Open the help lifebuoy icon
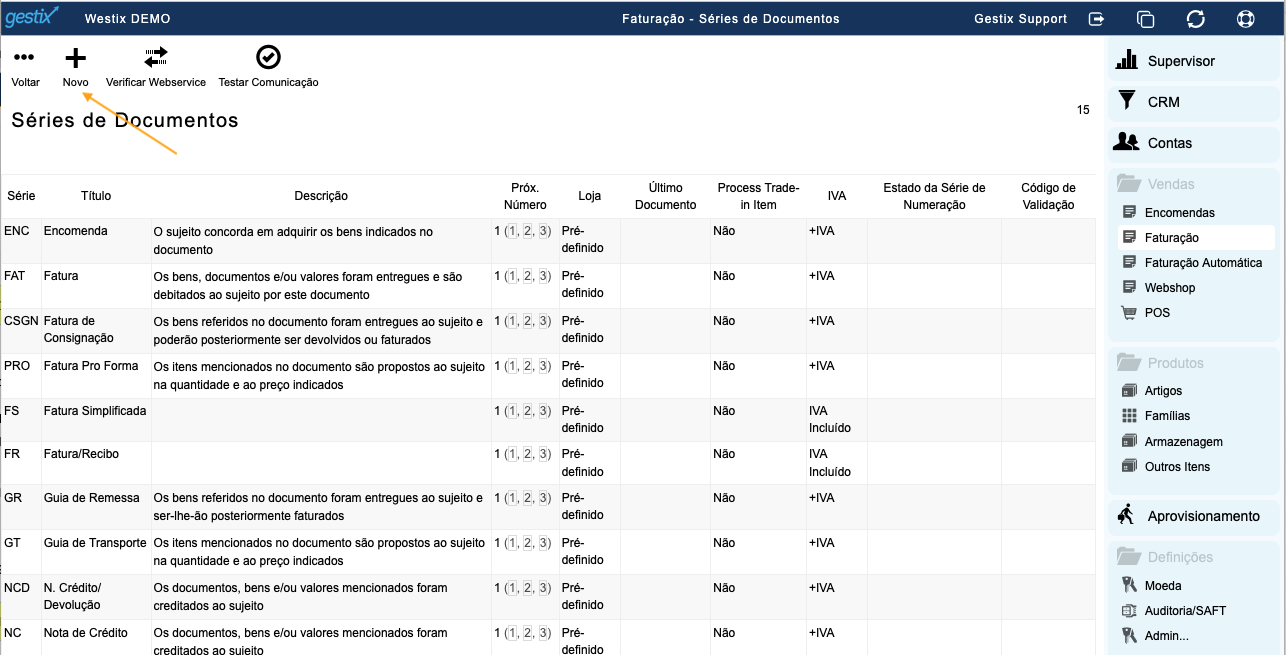The width and height of the screenshot is (1286, 655). point(1245,19)
